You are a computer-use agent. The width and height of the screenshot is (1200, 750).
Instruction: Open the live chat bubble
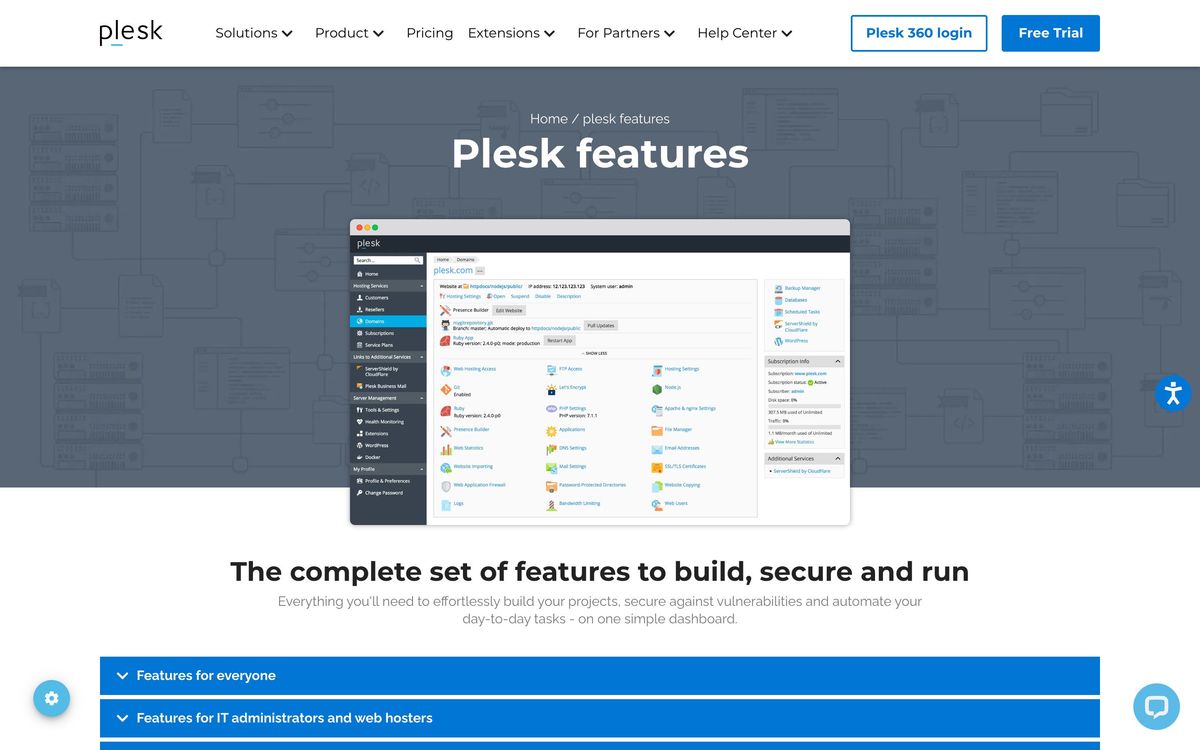[1156, 707]
